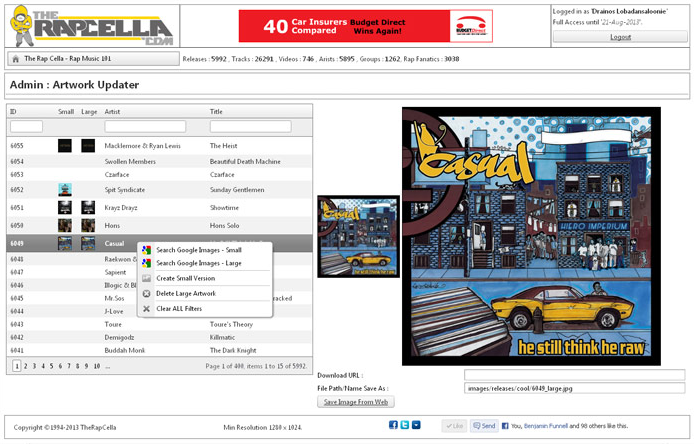694x444 pixels.
Task: Select large thumbnail for Macklemore & Ryan Lewis
Action: 88,146
